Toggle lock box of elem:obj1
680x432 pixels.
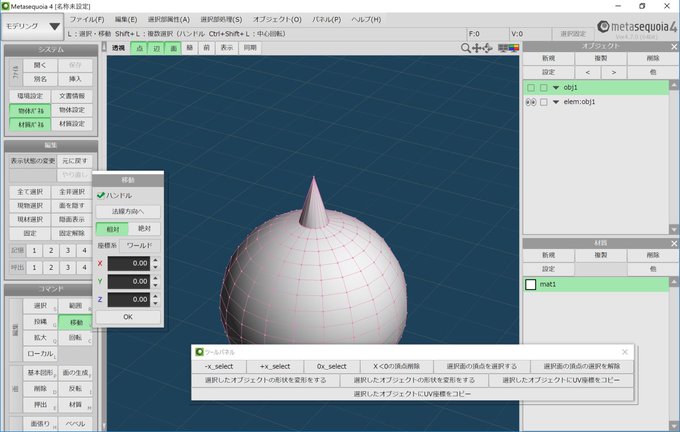pyautogui.click(x=543, y=102)
